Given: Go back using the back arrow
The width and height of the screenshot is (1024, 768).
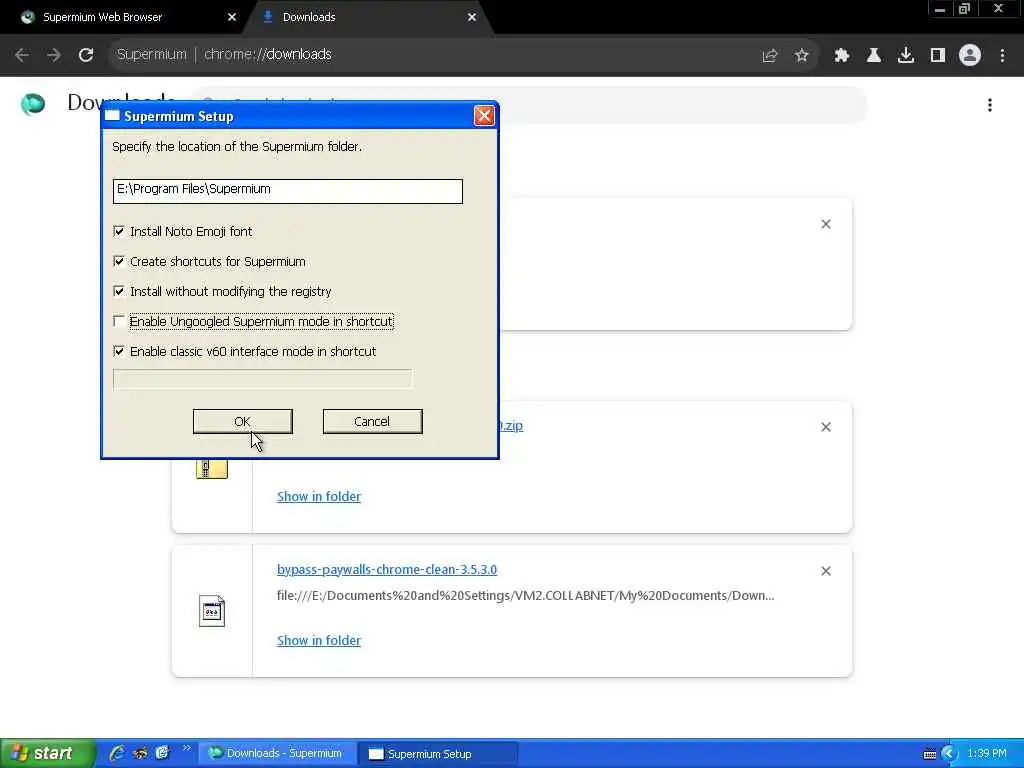Looking at the screenshot, I should click(x=22, y=55).
